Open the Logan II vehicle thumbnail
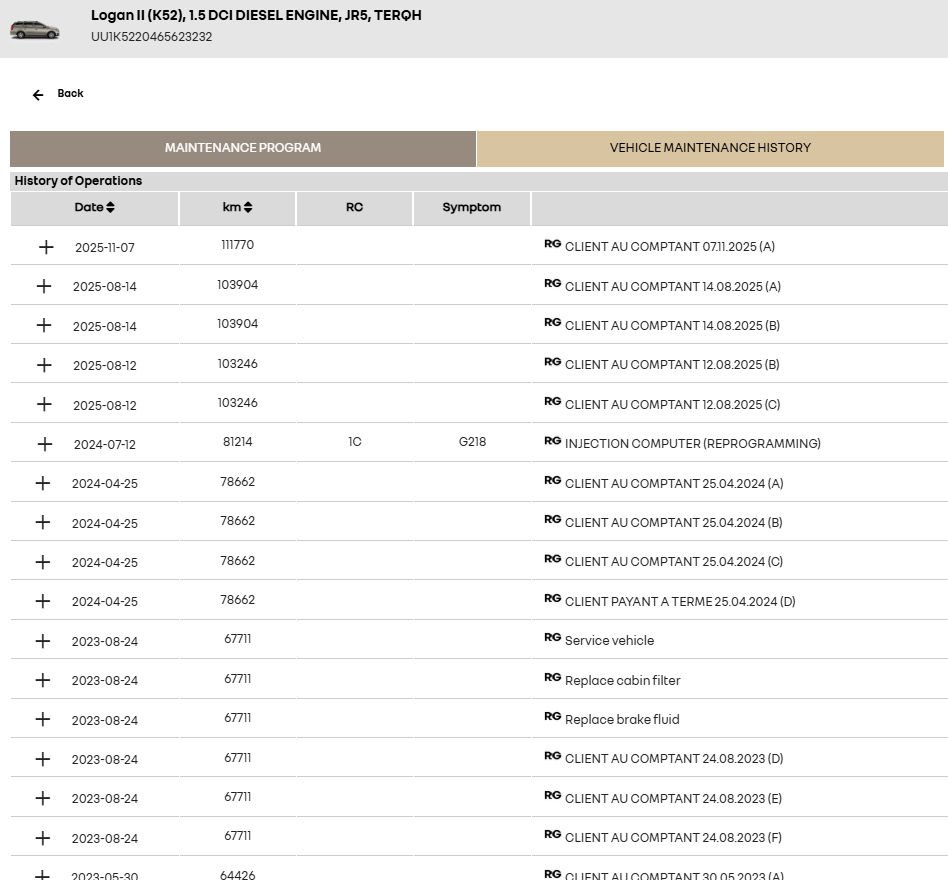This screenshot has width=948, height=880. pyautogui.click(x=35, y=29)
